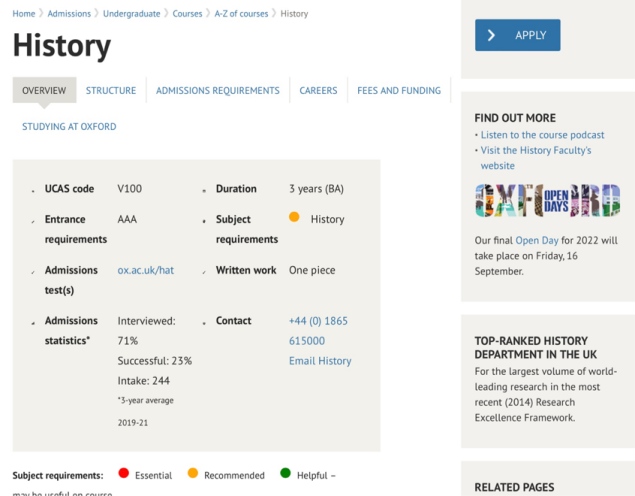Click the orange Recommended dot next to History
The height and width of the screenshot is (496, 635).
[294, 217]
